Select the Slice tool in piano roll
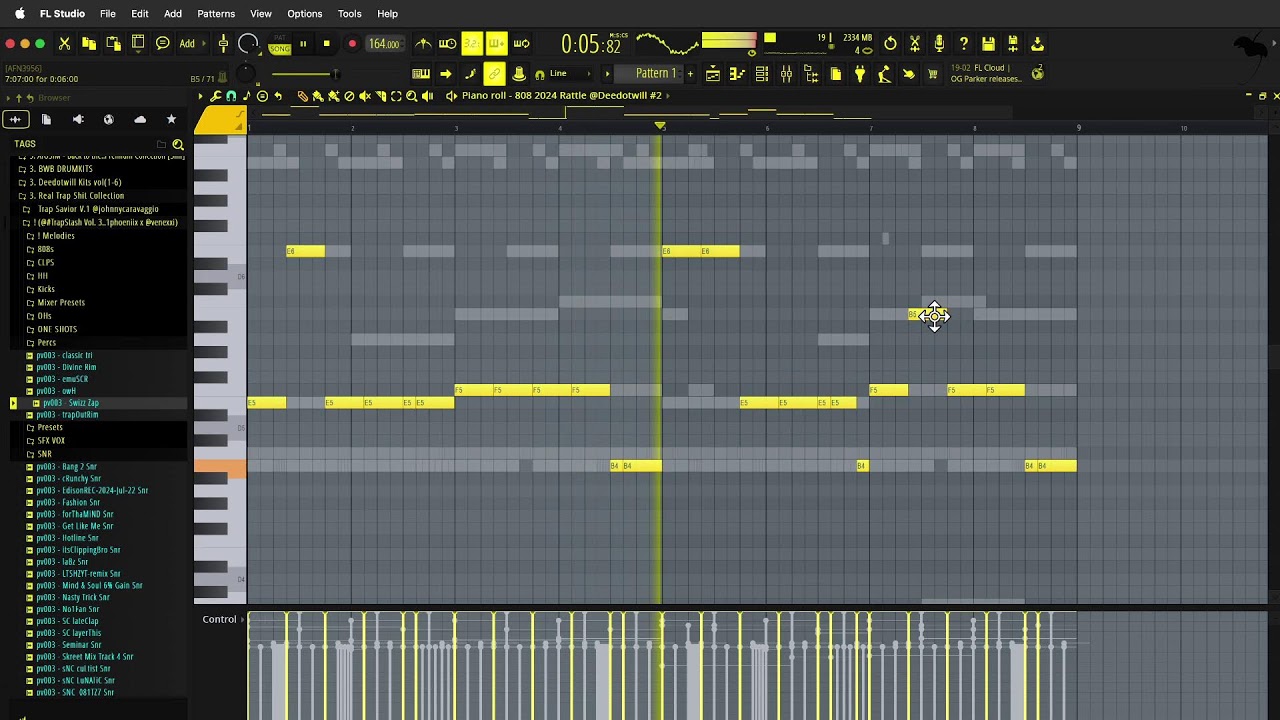1280x720 pixels. (x=381, y=96)
